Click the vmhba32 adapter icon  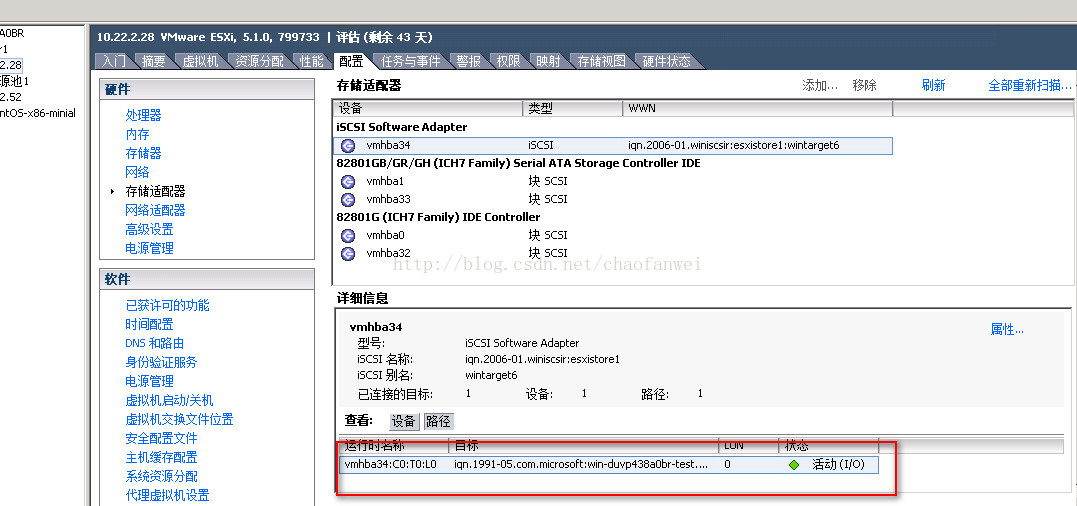348,253
